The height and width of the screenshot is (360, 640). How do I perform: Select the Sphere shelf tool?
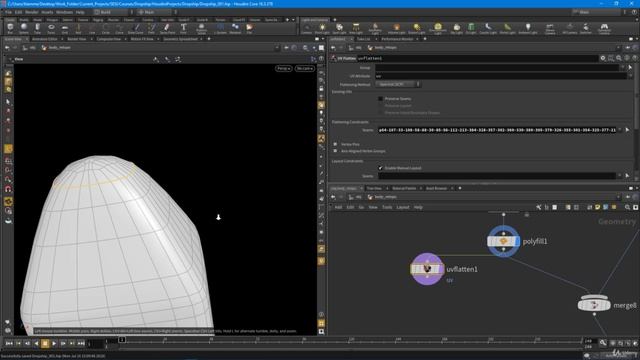click(x=24, y=29)
